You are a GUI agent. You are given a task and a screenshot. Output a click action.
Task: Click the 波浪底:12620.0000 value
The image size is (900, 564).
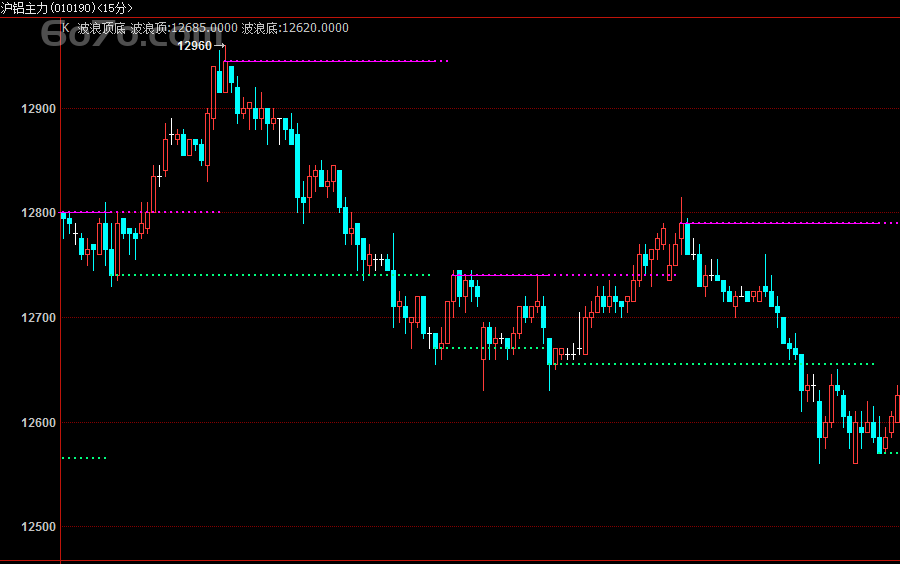(295, 28)
